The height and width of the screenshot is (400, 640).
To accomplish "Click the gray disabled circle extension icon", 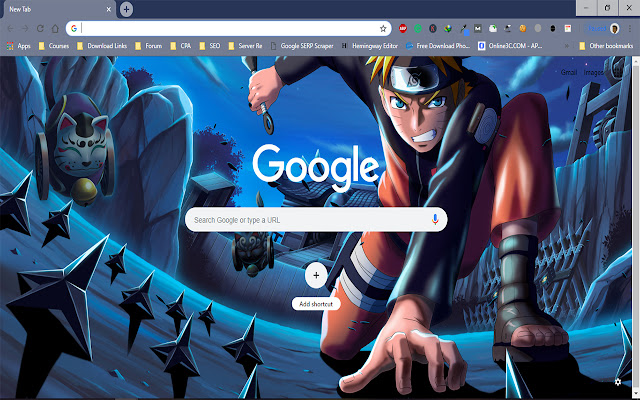I will coord(538,28).
